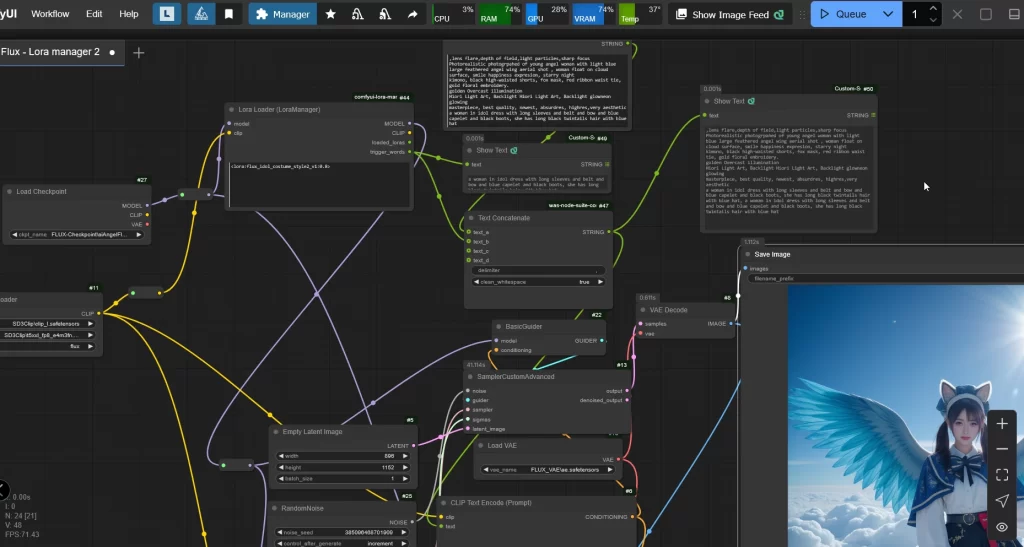Toggle link visibility with eye icon
This screenshot has height=547, width=1024.
pyautogui.click(x=1002, y=527)
